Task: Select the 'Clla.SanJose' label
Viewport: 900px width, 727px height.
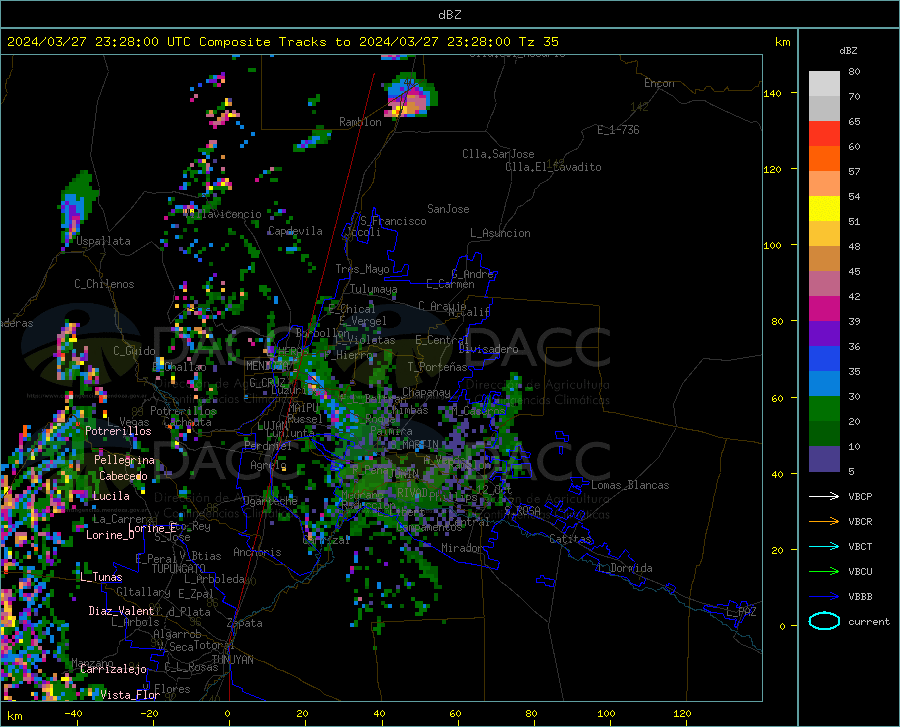Action: [498, 154]
